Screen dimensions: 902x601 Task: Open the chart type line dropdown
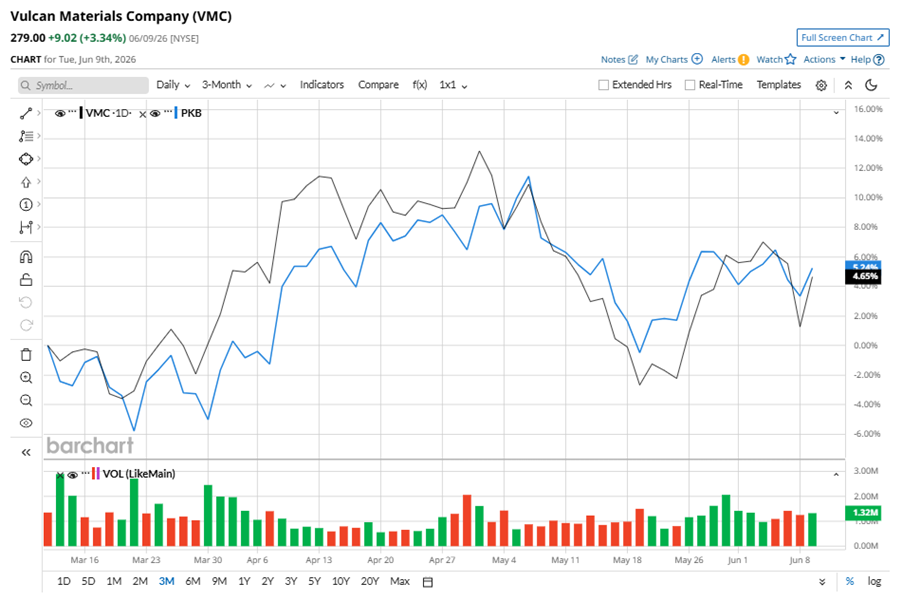(275, 86)
